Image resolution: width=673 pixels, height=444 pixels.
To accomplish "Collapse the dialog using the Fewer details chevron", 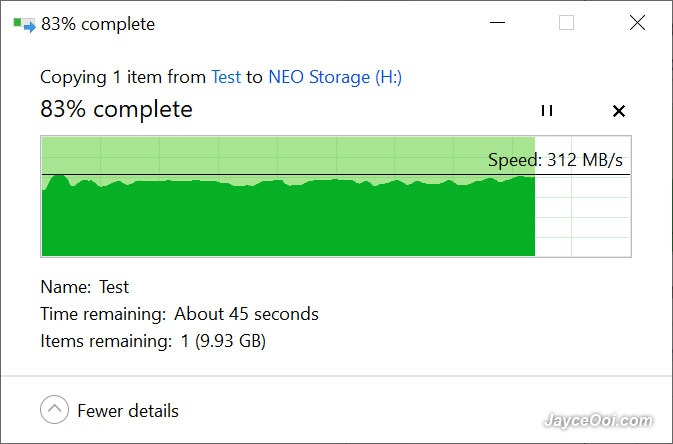I will pos(54,410).
